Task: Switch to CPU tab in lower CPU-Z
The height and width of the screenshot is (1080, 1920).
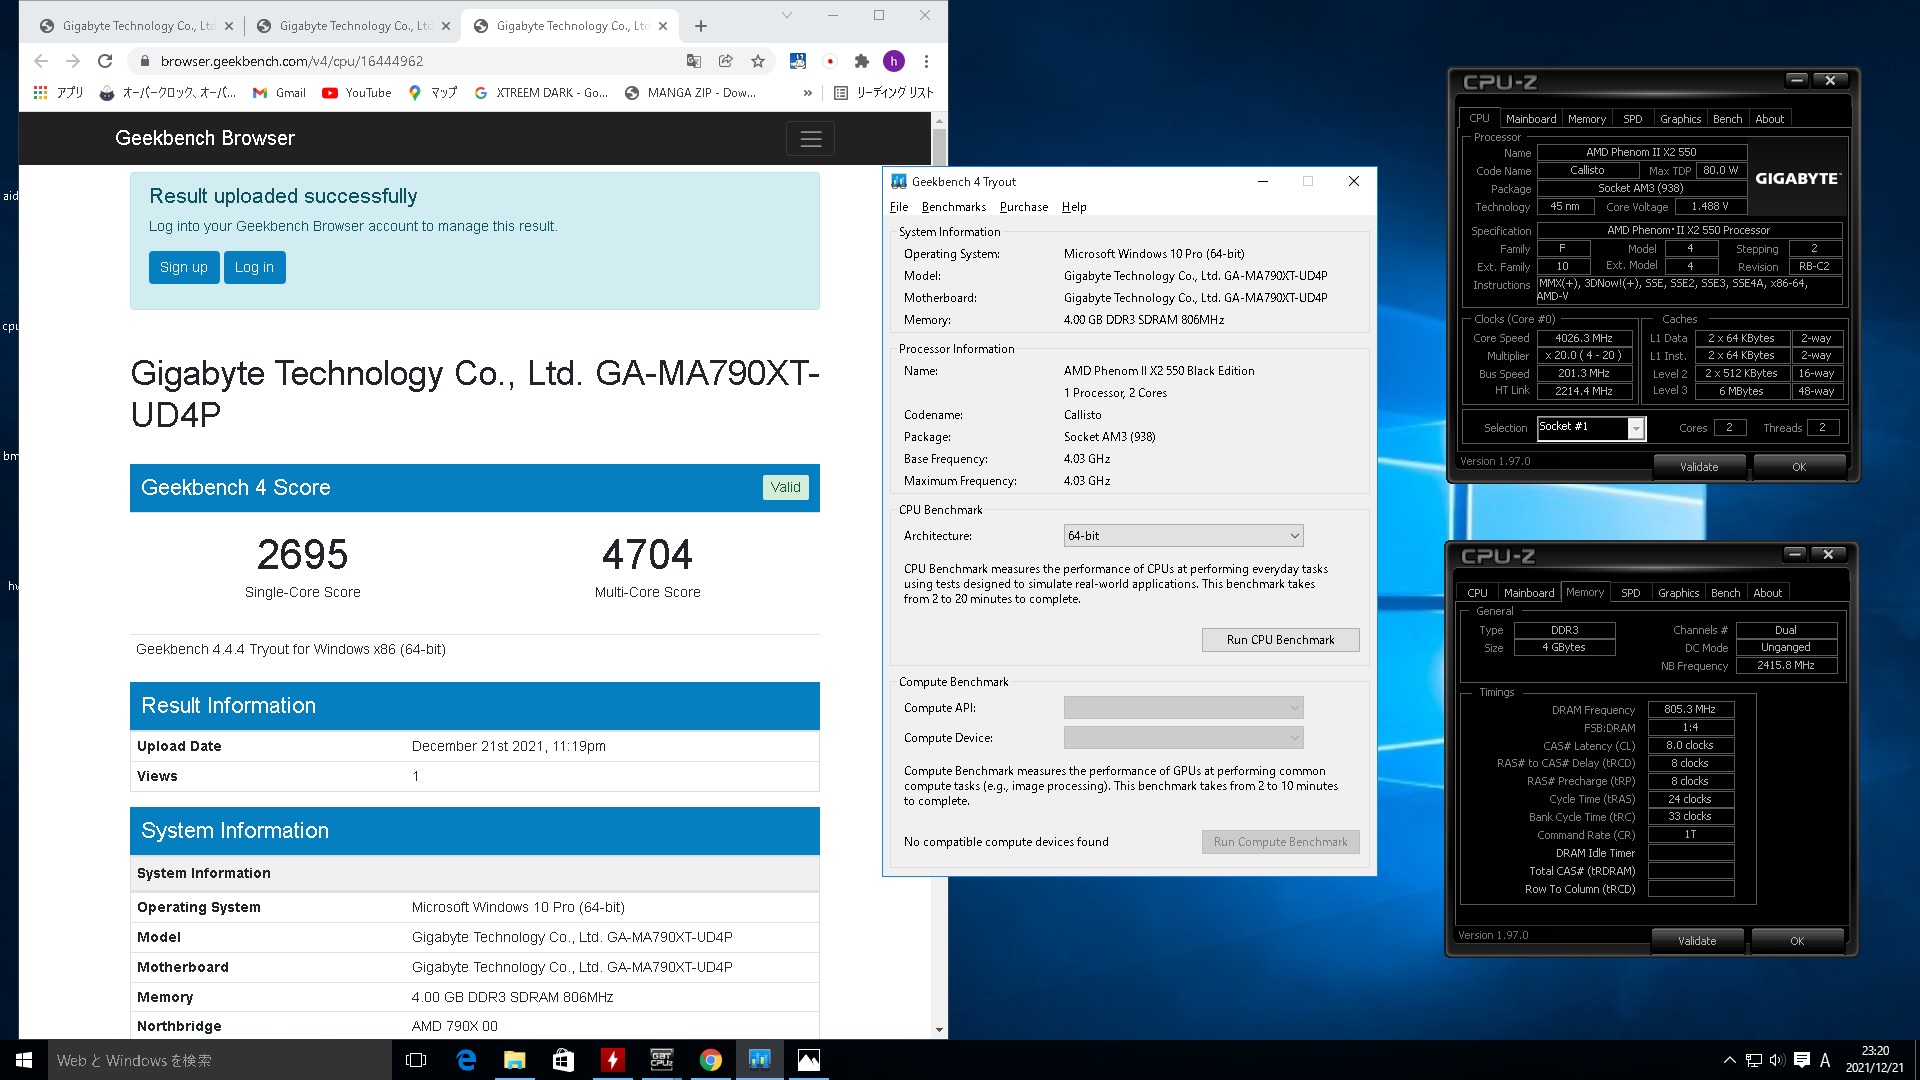Action: point(1477,593)
